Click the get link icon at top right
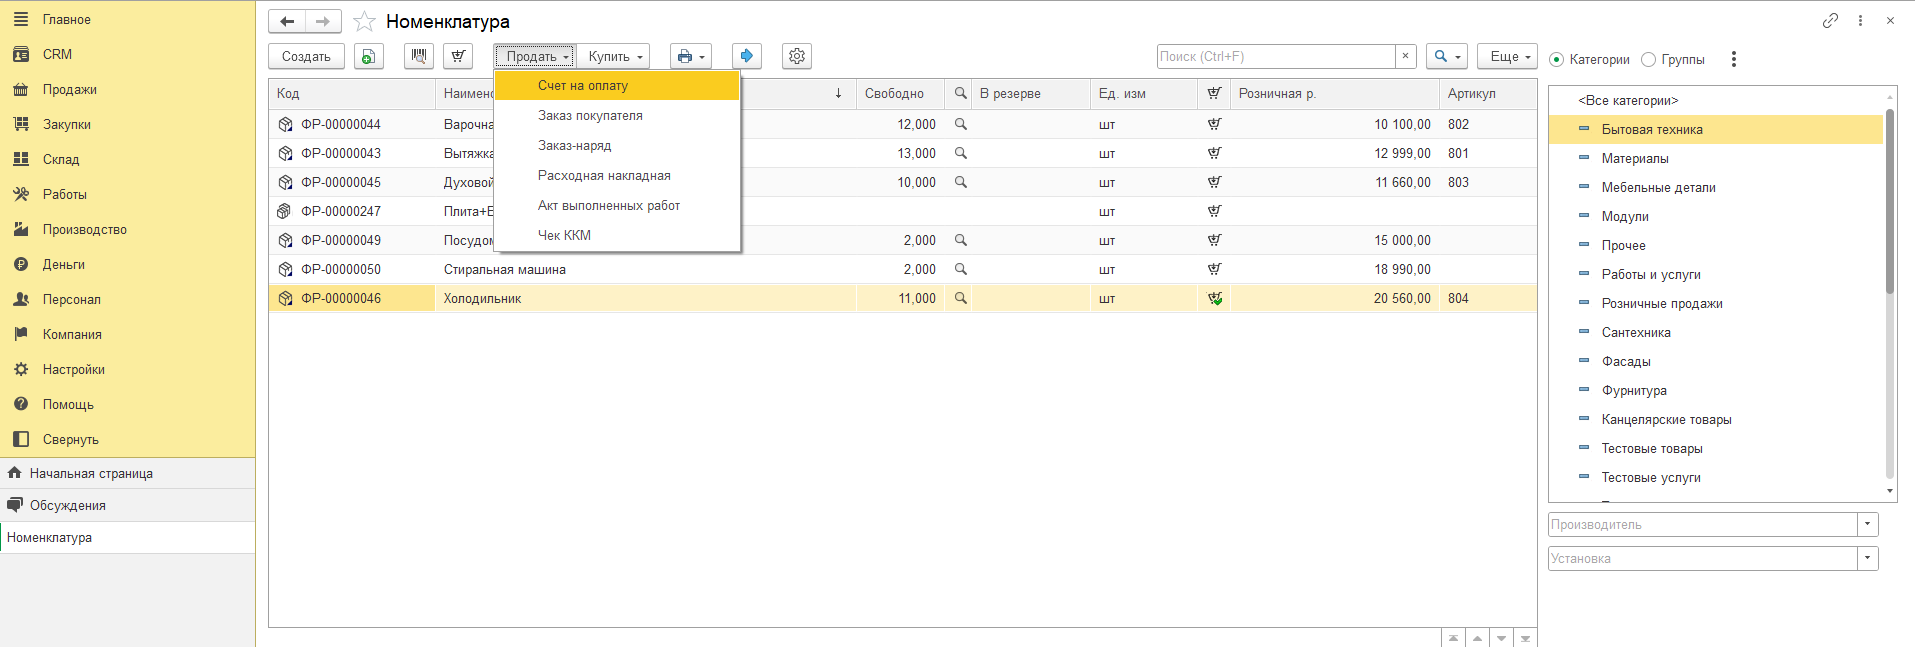This screenshot has width=1915, height=647. [1830, 20]
